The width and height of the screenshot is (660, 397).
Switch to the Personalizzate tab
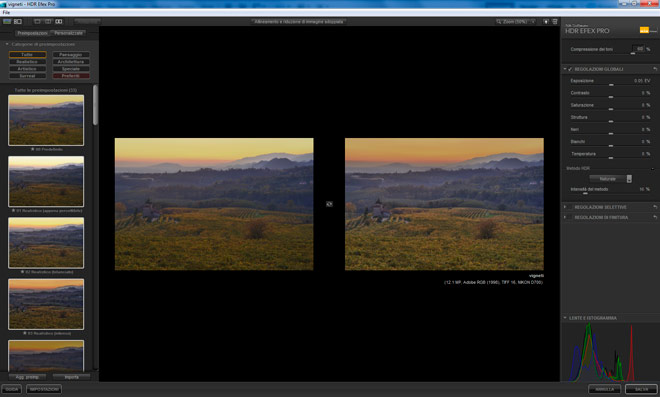(x=69, y=33)
